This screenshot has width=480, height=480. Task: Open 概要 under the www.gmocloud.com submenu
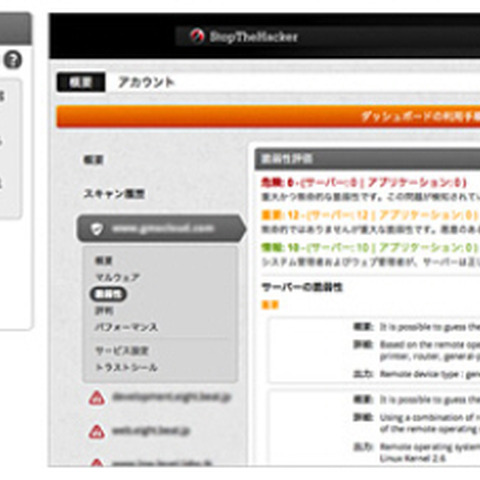click(104, 261)
